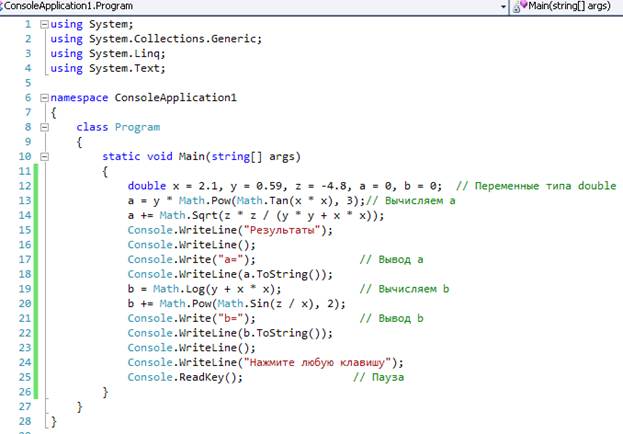Click the comment '// Вывод b'
The height and width of the screenshot is (434, 623).
coord(391,318)
